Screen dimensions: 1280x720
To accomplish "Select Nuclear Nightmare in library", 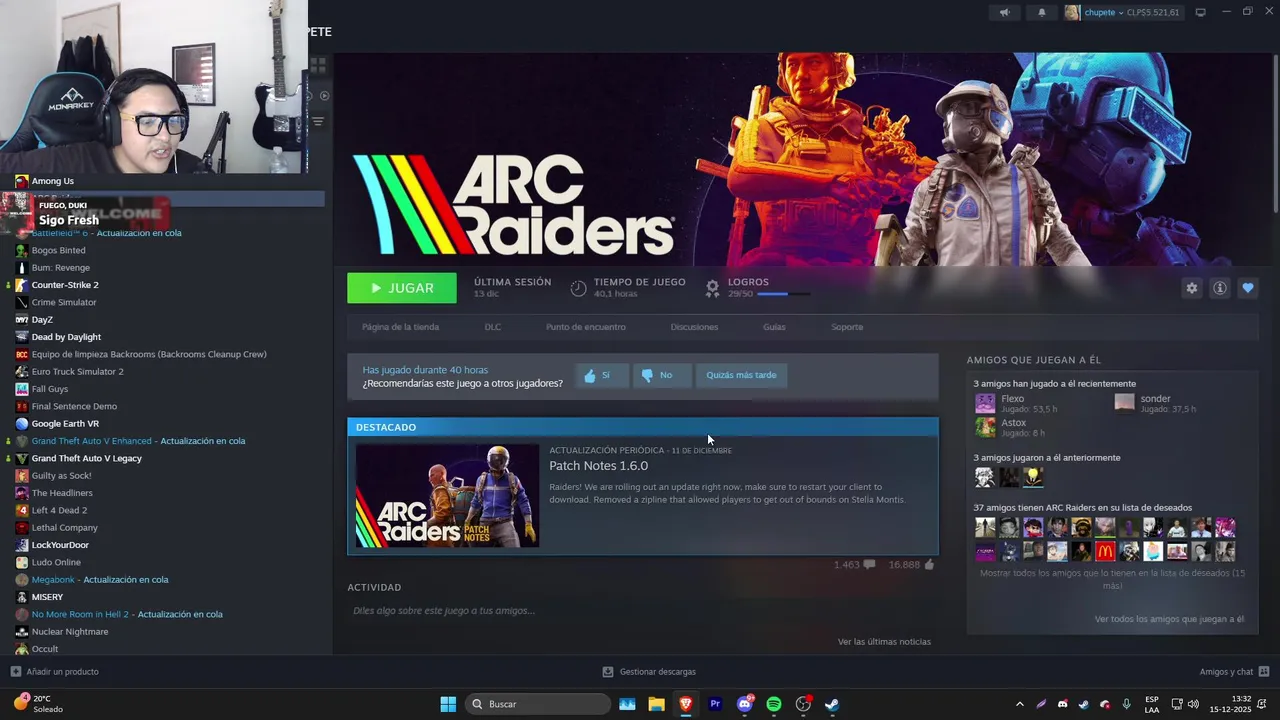I will click(70, 632).
